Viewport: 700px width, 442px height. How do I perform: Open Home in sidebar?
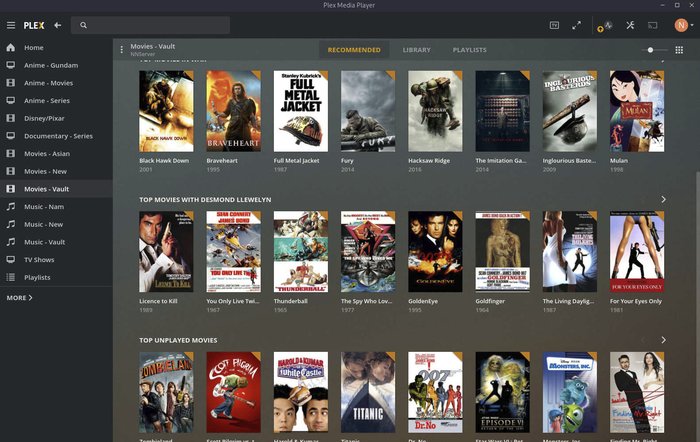56,47
